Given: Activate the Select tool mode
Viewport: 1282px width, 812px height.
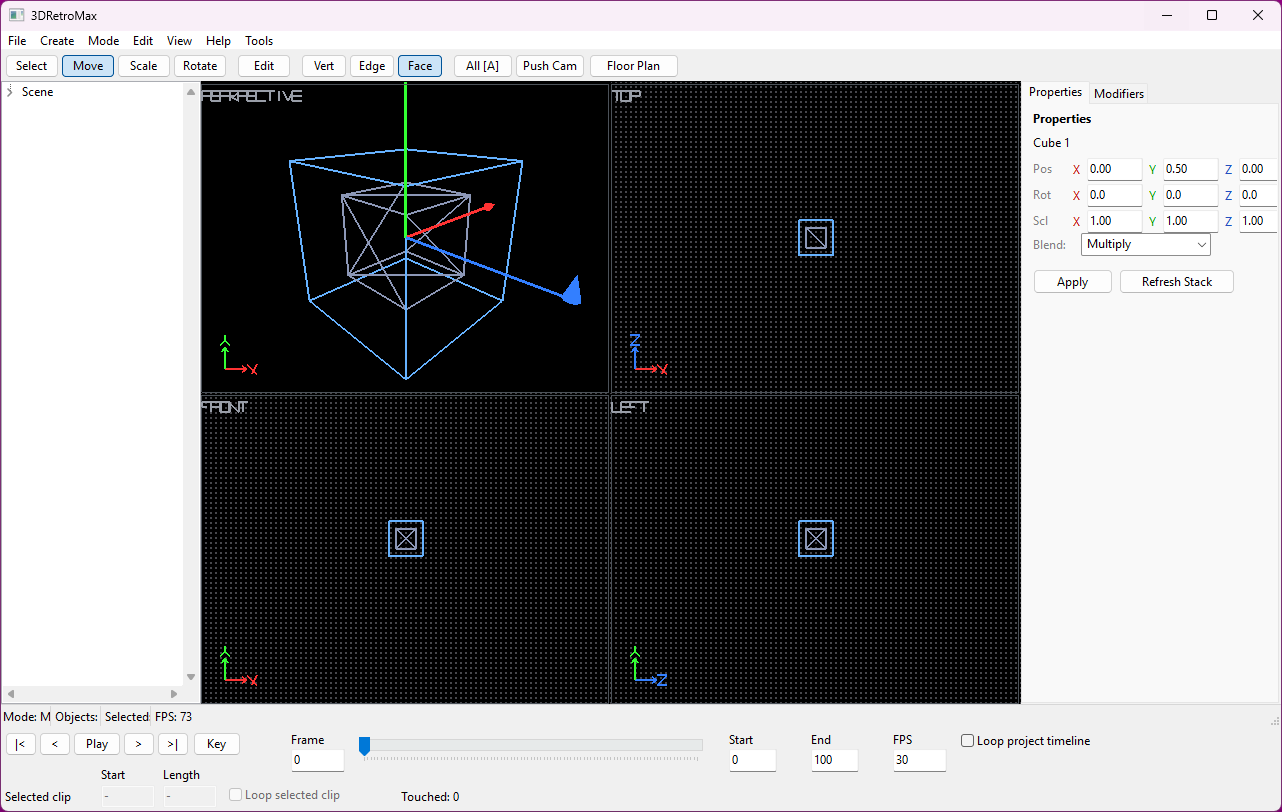Looking at the screenshot, I should (x=32, y=66).
